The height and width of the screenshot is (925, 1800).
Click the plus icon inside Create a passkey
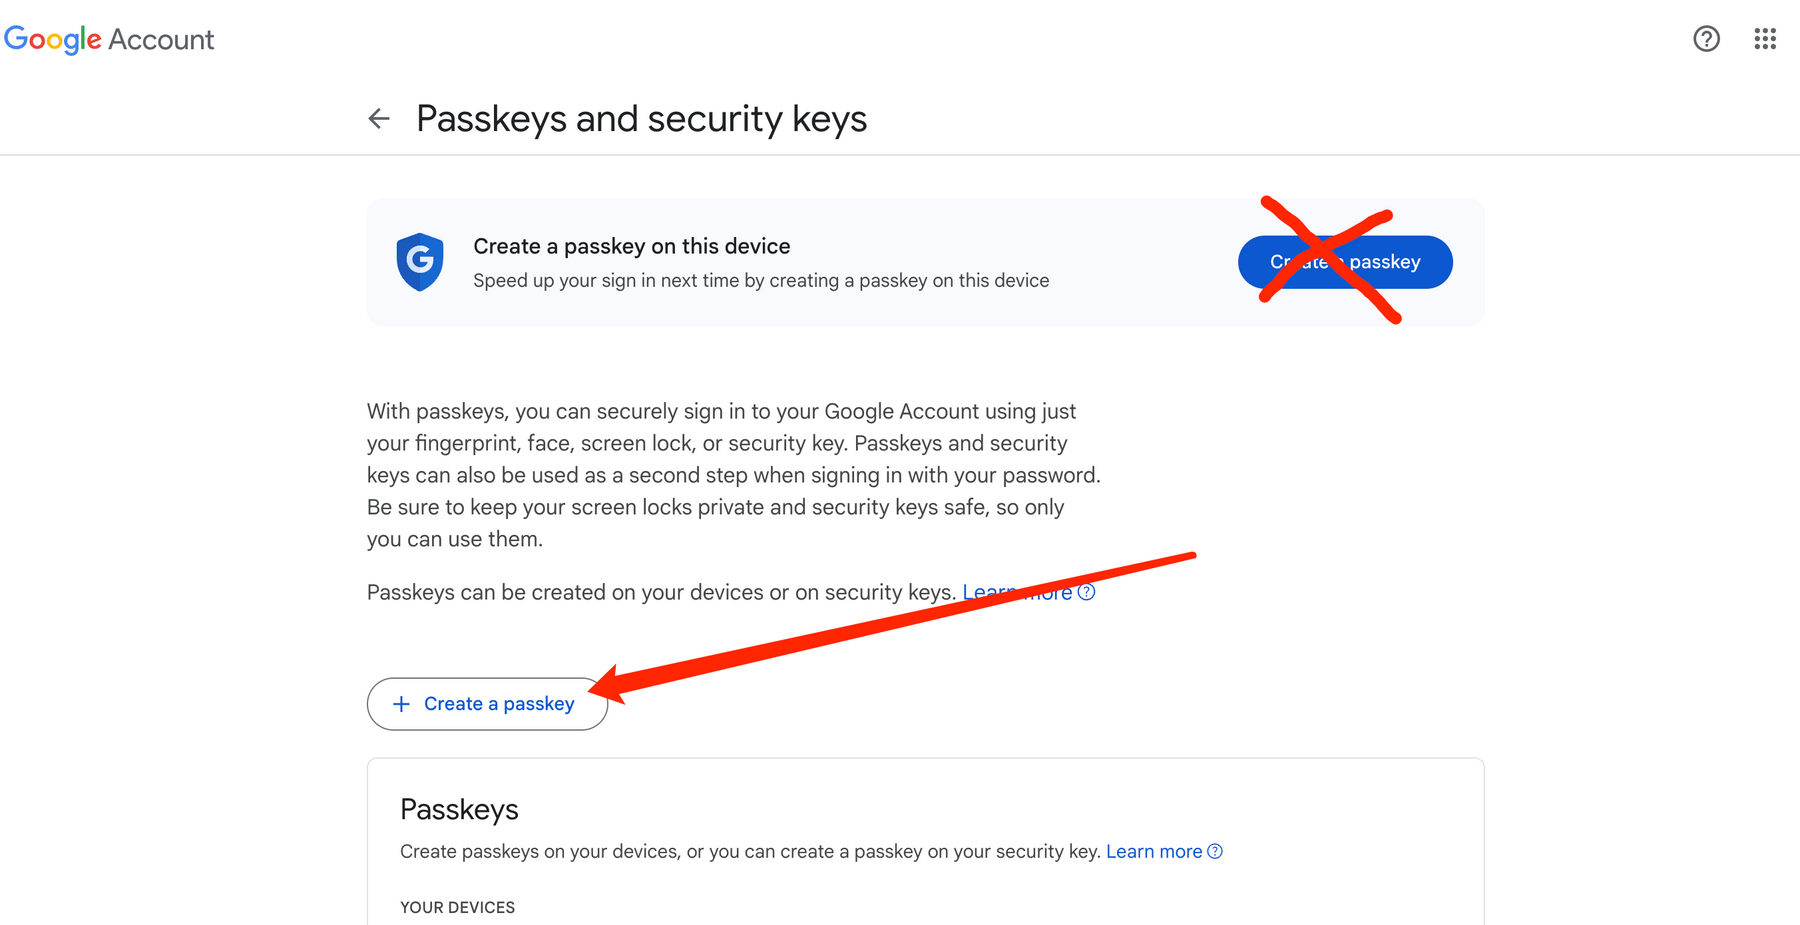[402, 703]
